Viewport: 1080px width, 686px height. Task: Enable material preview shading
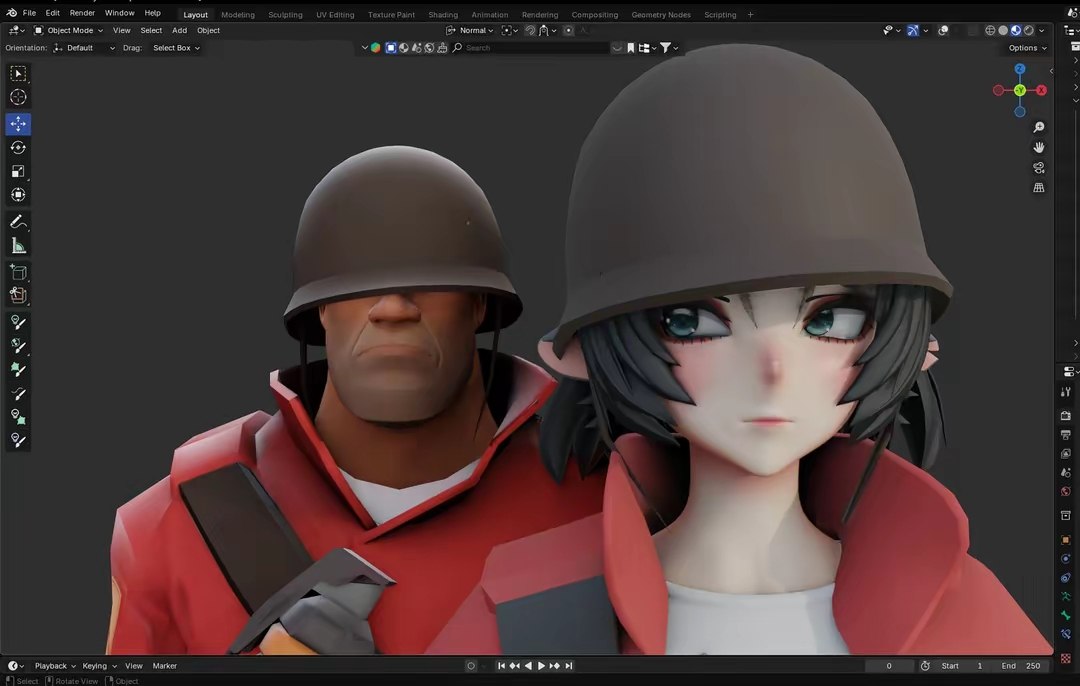tap(1016, 30)
